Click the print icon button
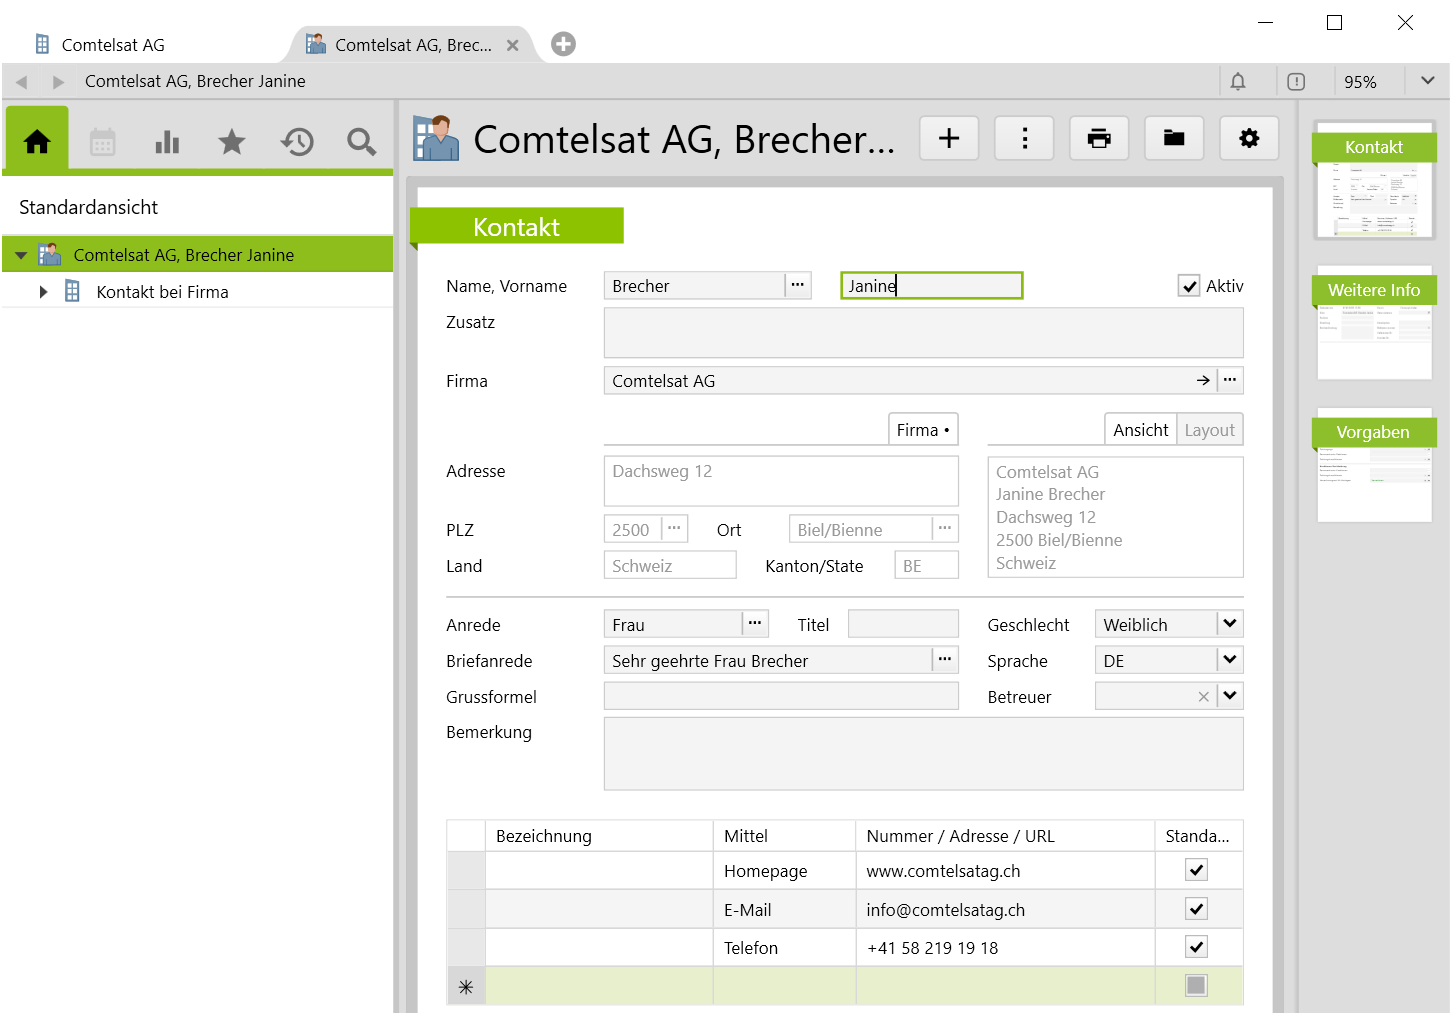 (1099, 138)
